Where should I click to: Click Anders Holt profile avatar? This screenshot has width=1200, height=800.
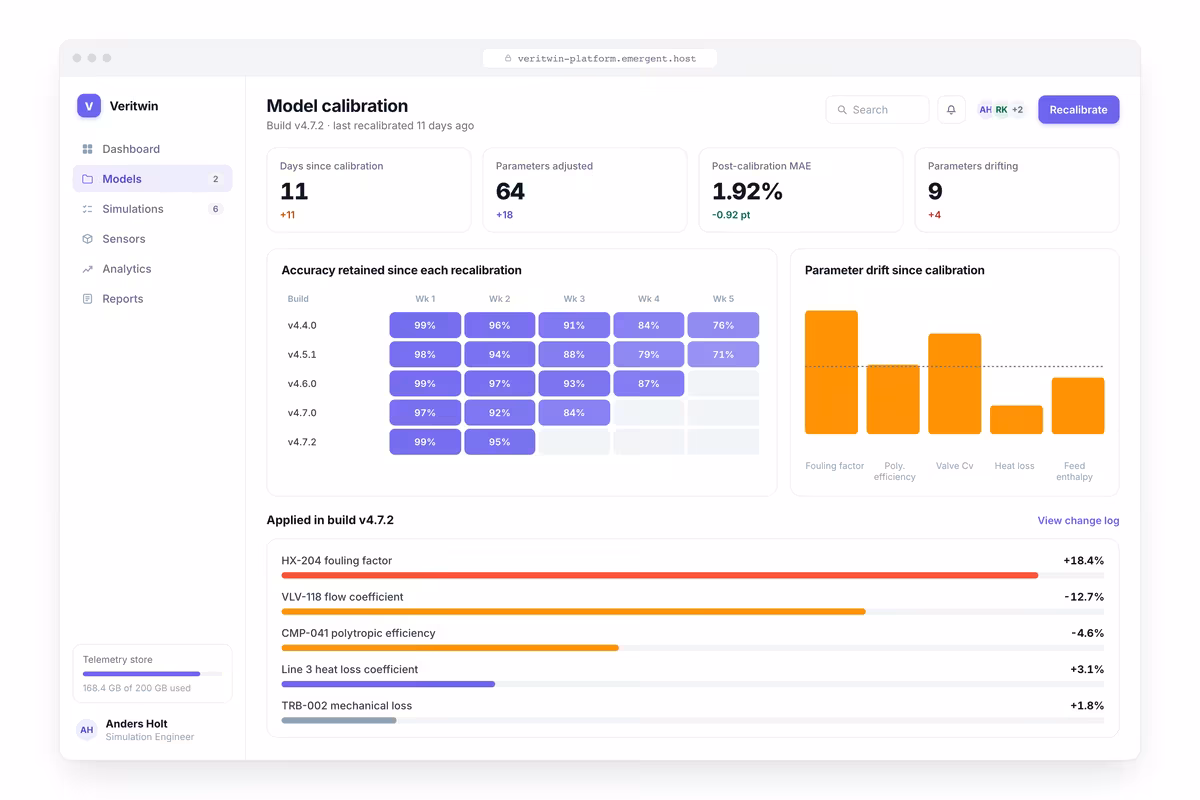pyautogui.click(x=87, y=730)
